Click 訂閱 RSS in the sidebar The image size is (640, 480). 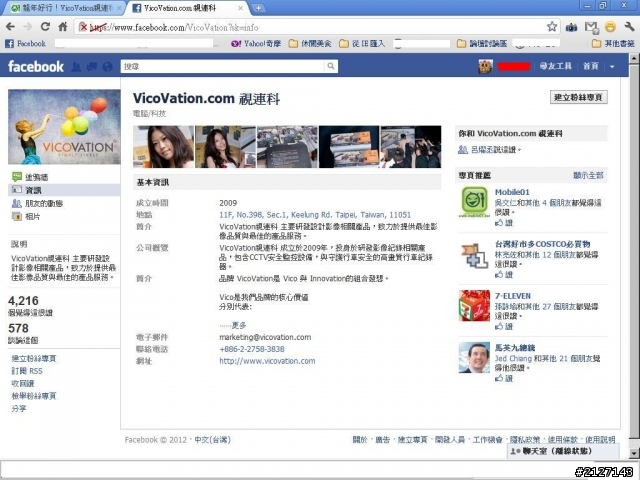(27, 371)
